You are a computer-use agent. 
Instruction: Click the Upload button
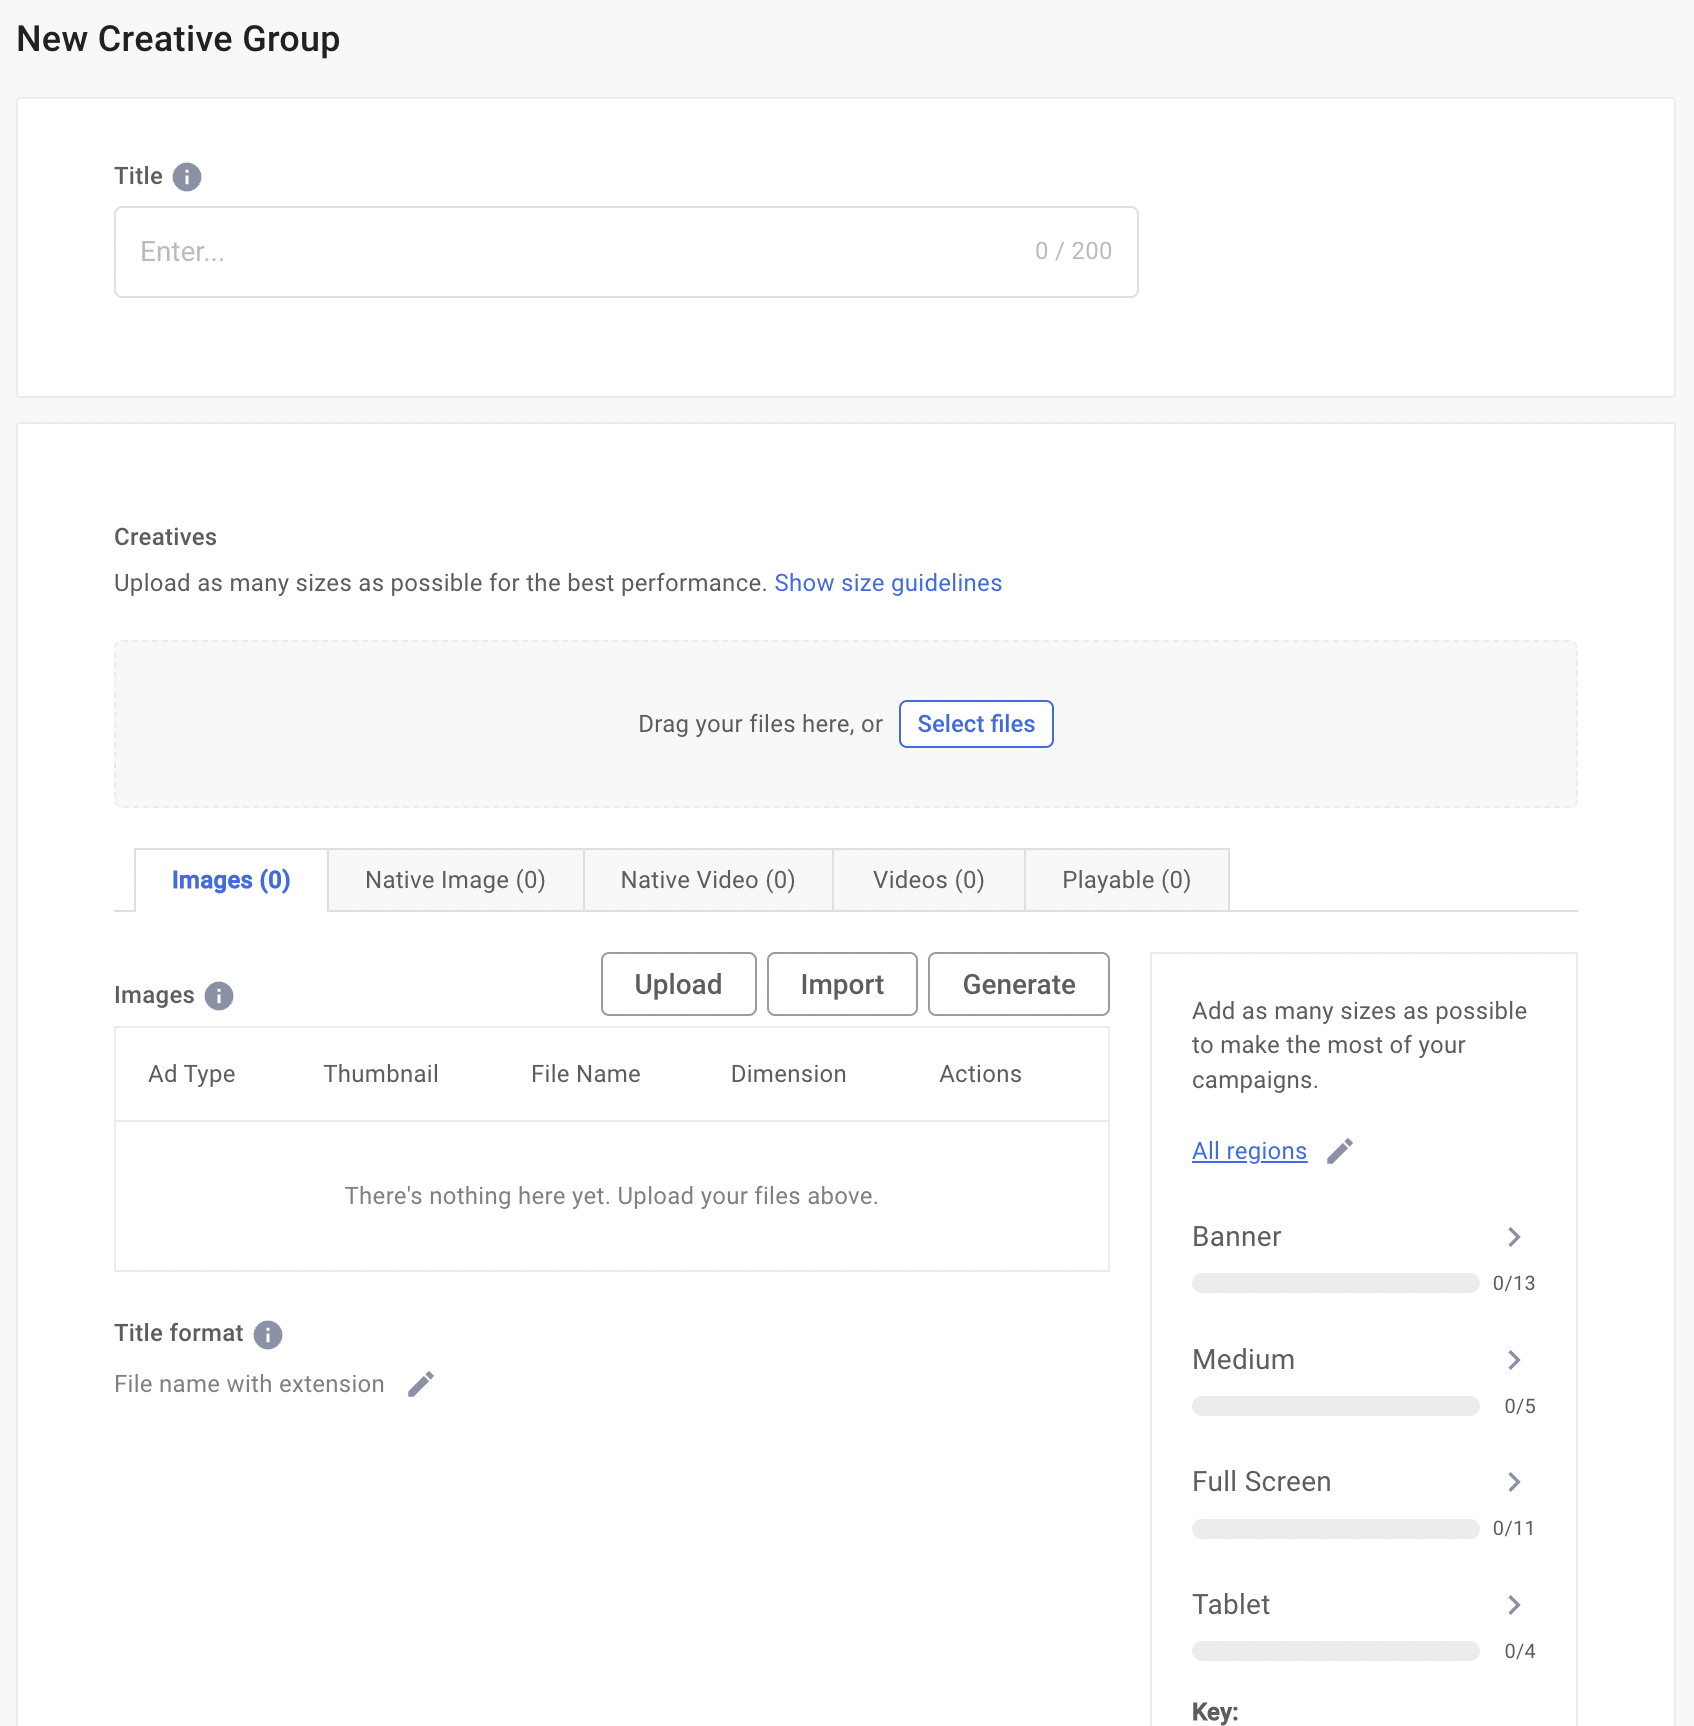pyautogui.click(x=678, y=984)
